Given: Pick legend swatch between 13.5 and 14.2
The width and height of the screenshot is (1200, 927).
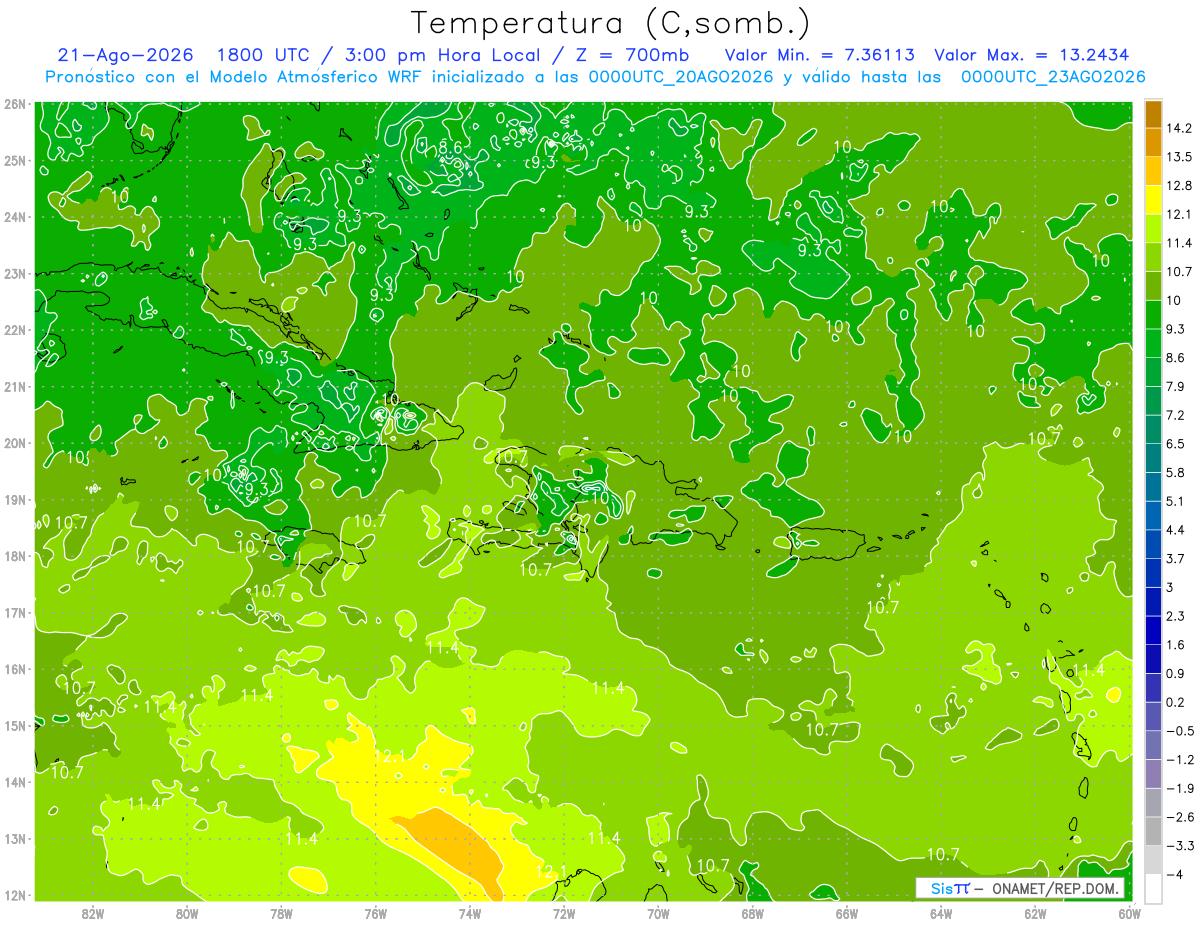Looking at the screenshot, I should (1153, 142).
